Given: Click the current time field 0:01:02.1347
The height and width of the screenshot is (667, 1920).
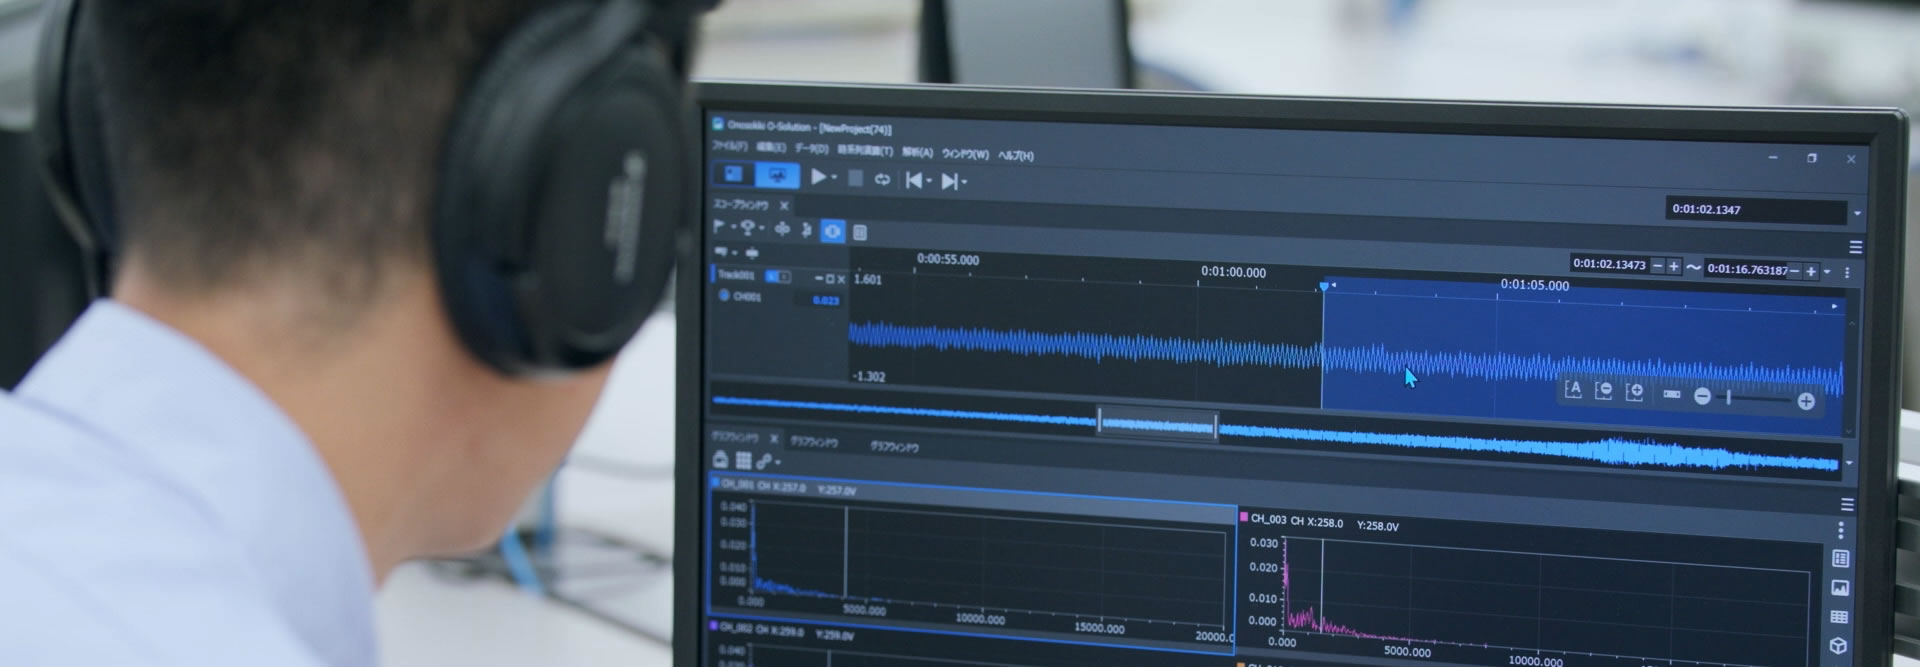Looking at the screenshot, I should pyautogui.click(x=1756, y=210).
